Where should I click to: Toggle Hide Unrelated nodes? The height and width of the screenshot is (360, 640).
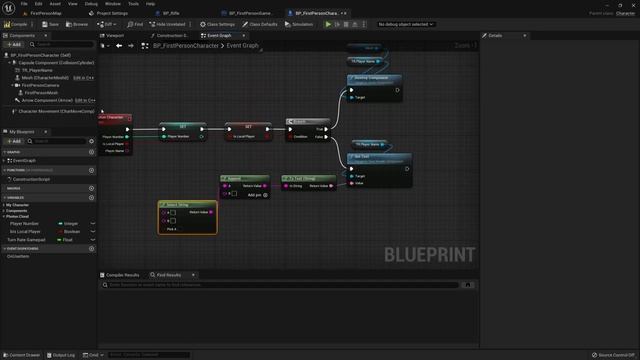(167, 24)
